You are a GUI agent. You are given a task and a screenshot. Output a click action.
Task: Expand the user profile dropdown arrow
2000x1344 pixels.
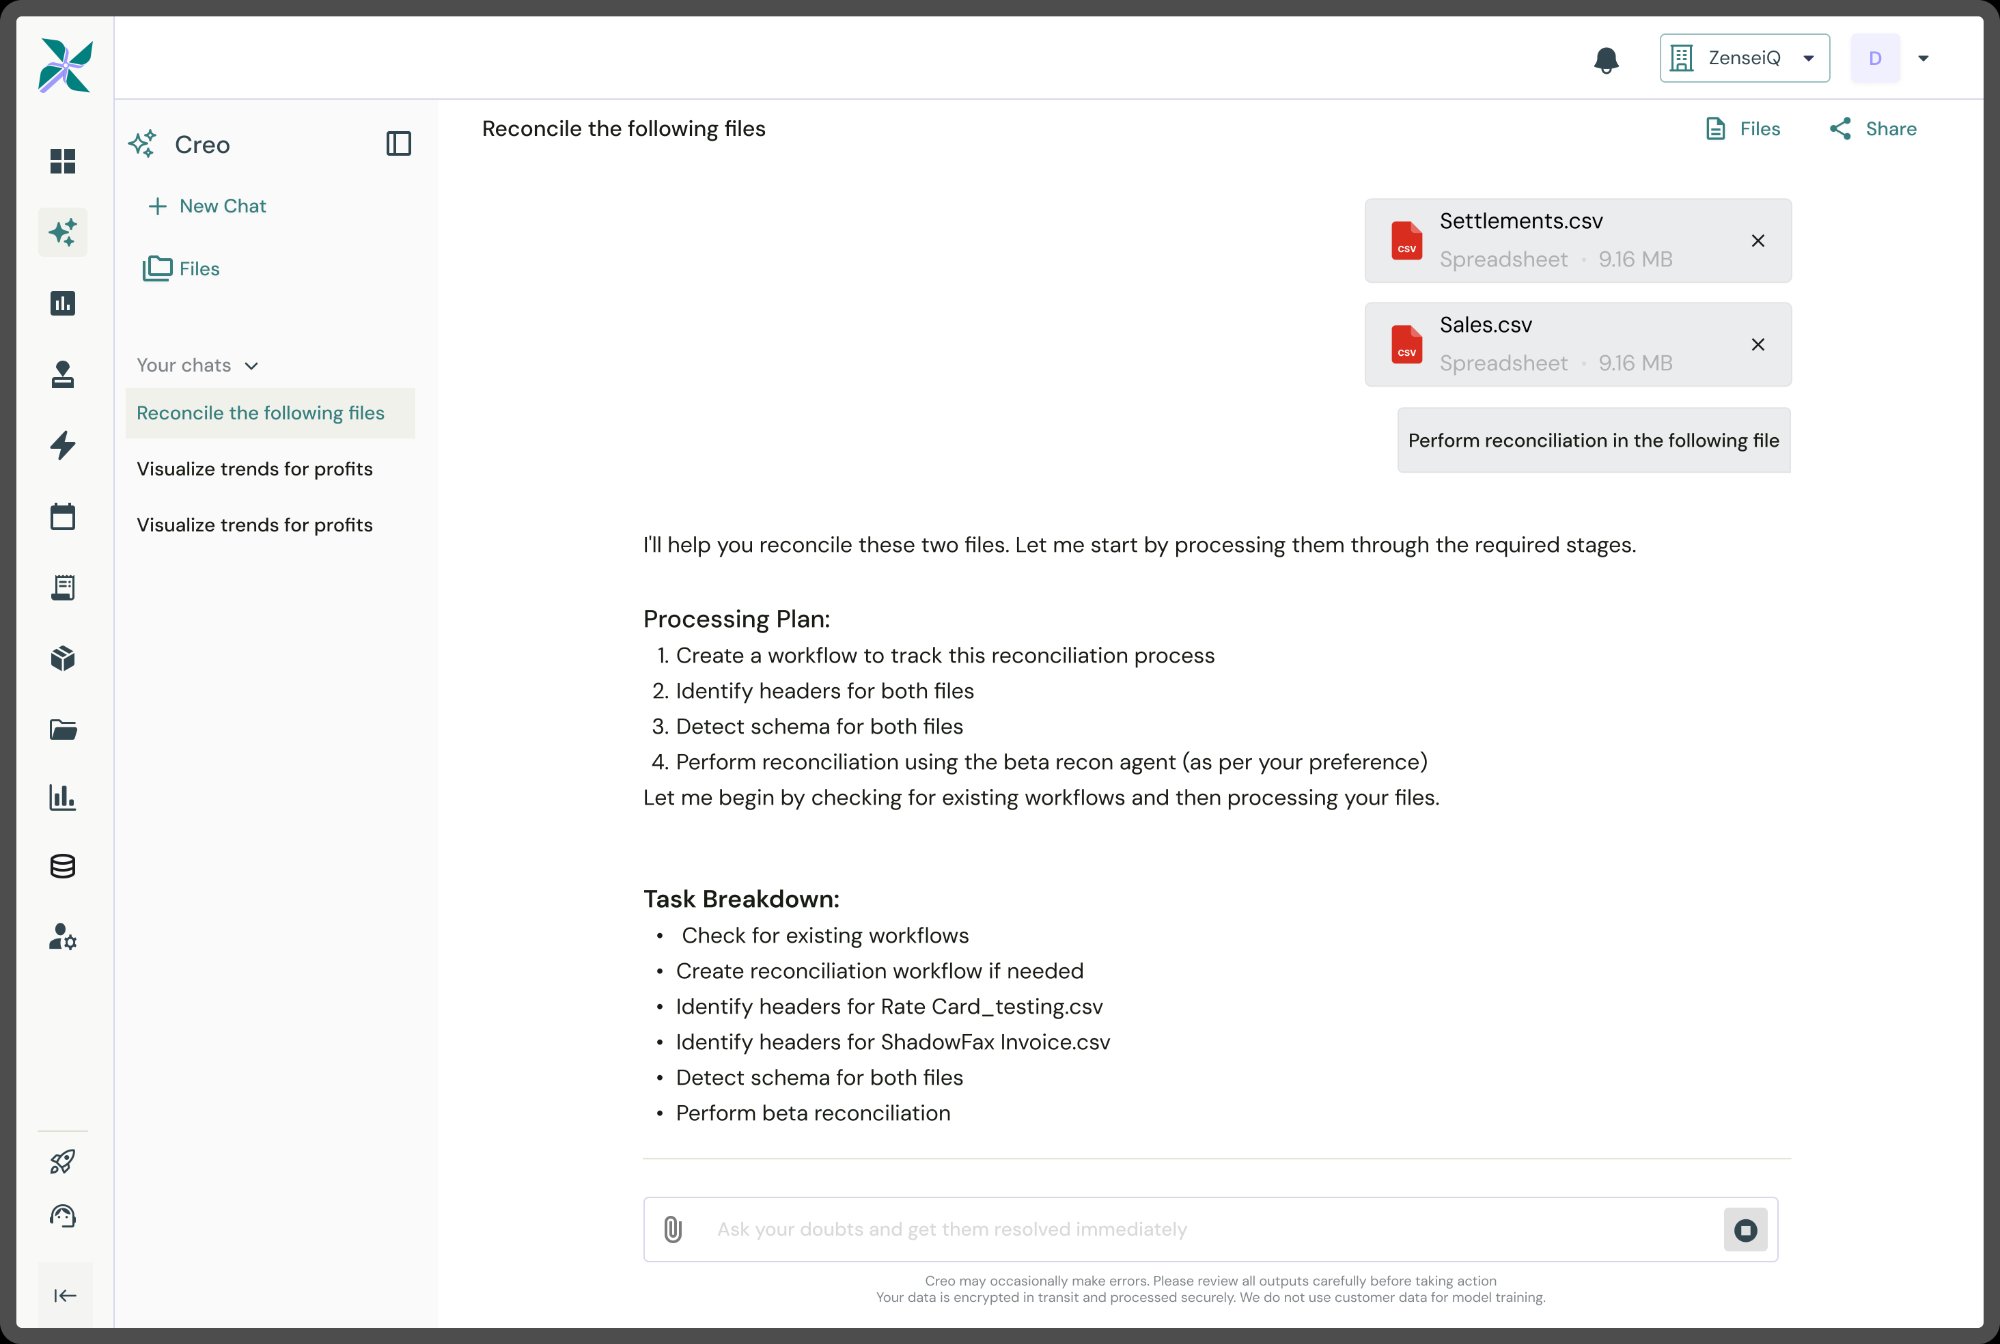pos(1923,58)
